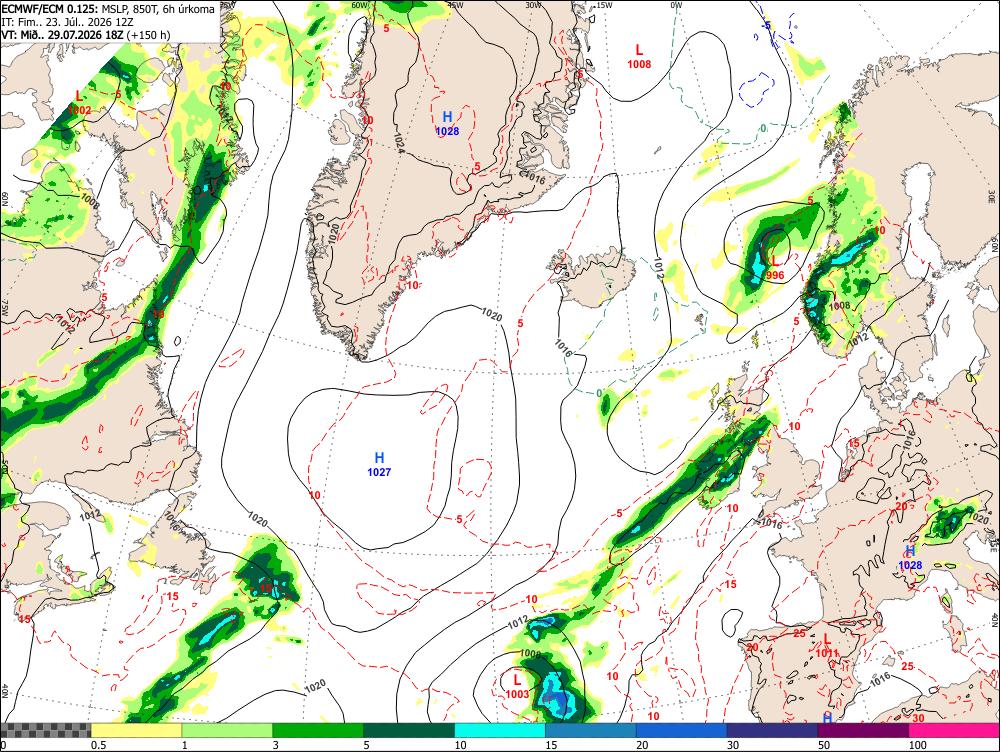Pick the dark blue 20–30 legend swatch

click(x=682, y=730)
